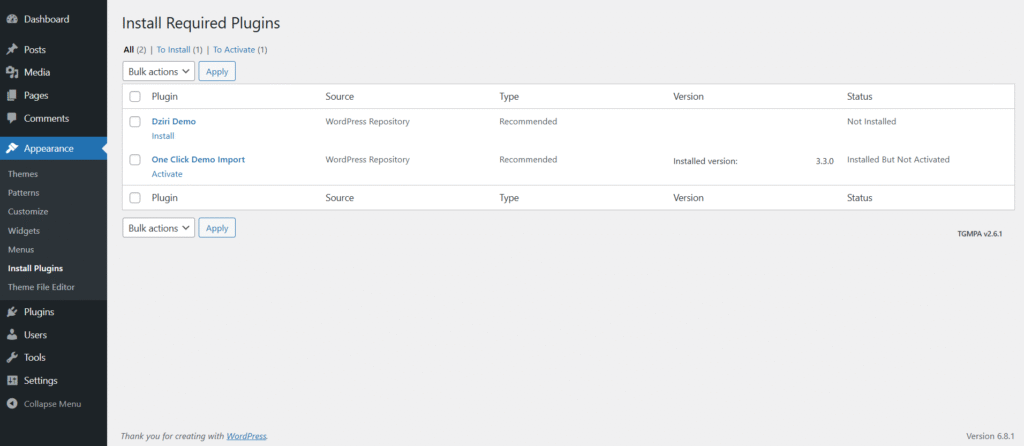The image size is (1024, 446).
Task: Click Activate under One Click Demo Import
Action: pos(167,174)
